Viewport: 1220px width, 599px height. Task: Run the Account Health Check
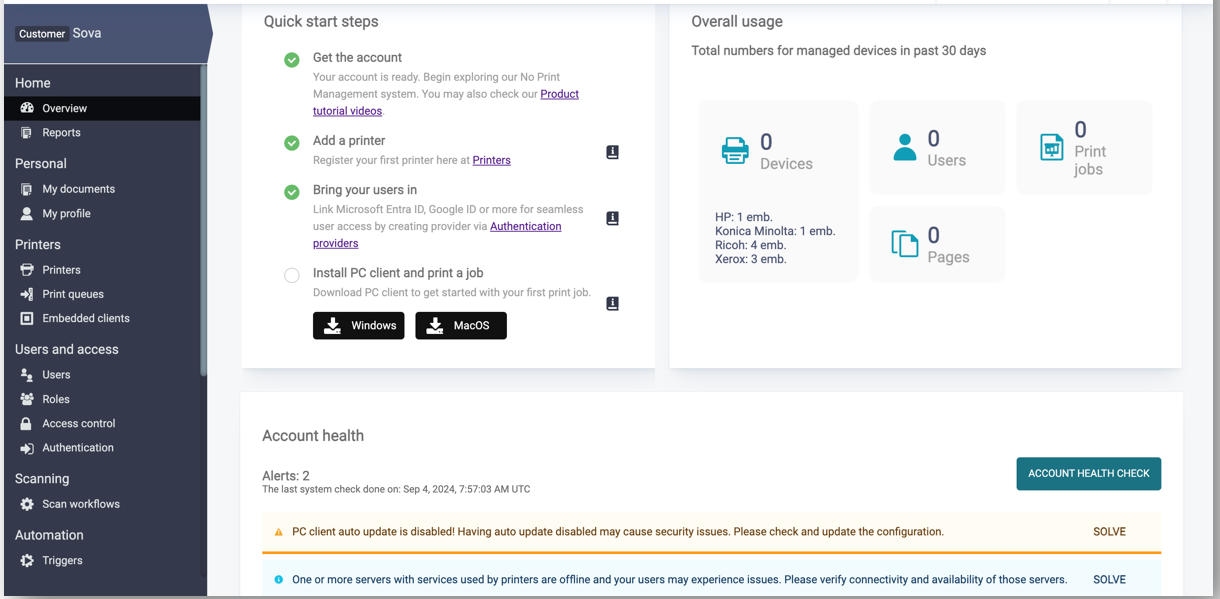(x=1088, y=474)
